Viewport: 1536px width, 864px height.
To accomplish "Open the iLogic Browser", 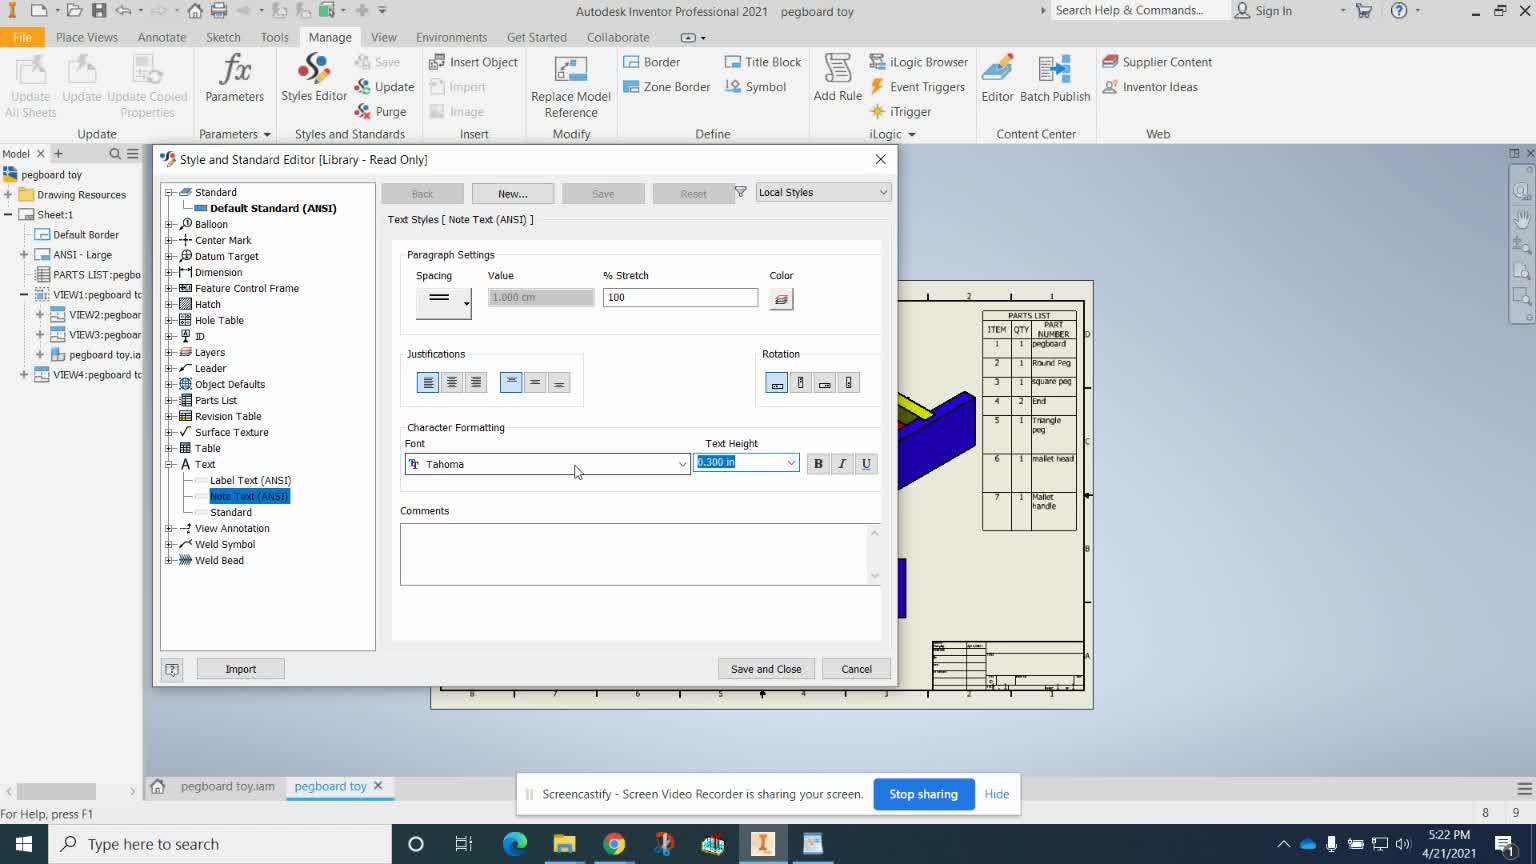I will pyautogui.click(x=918, y=62).
